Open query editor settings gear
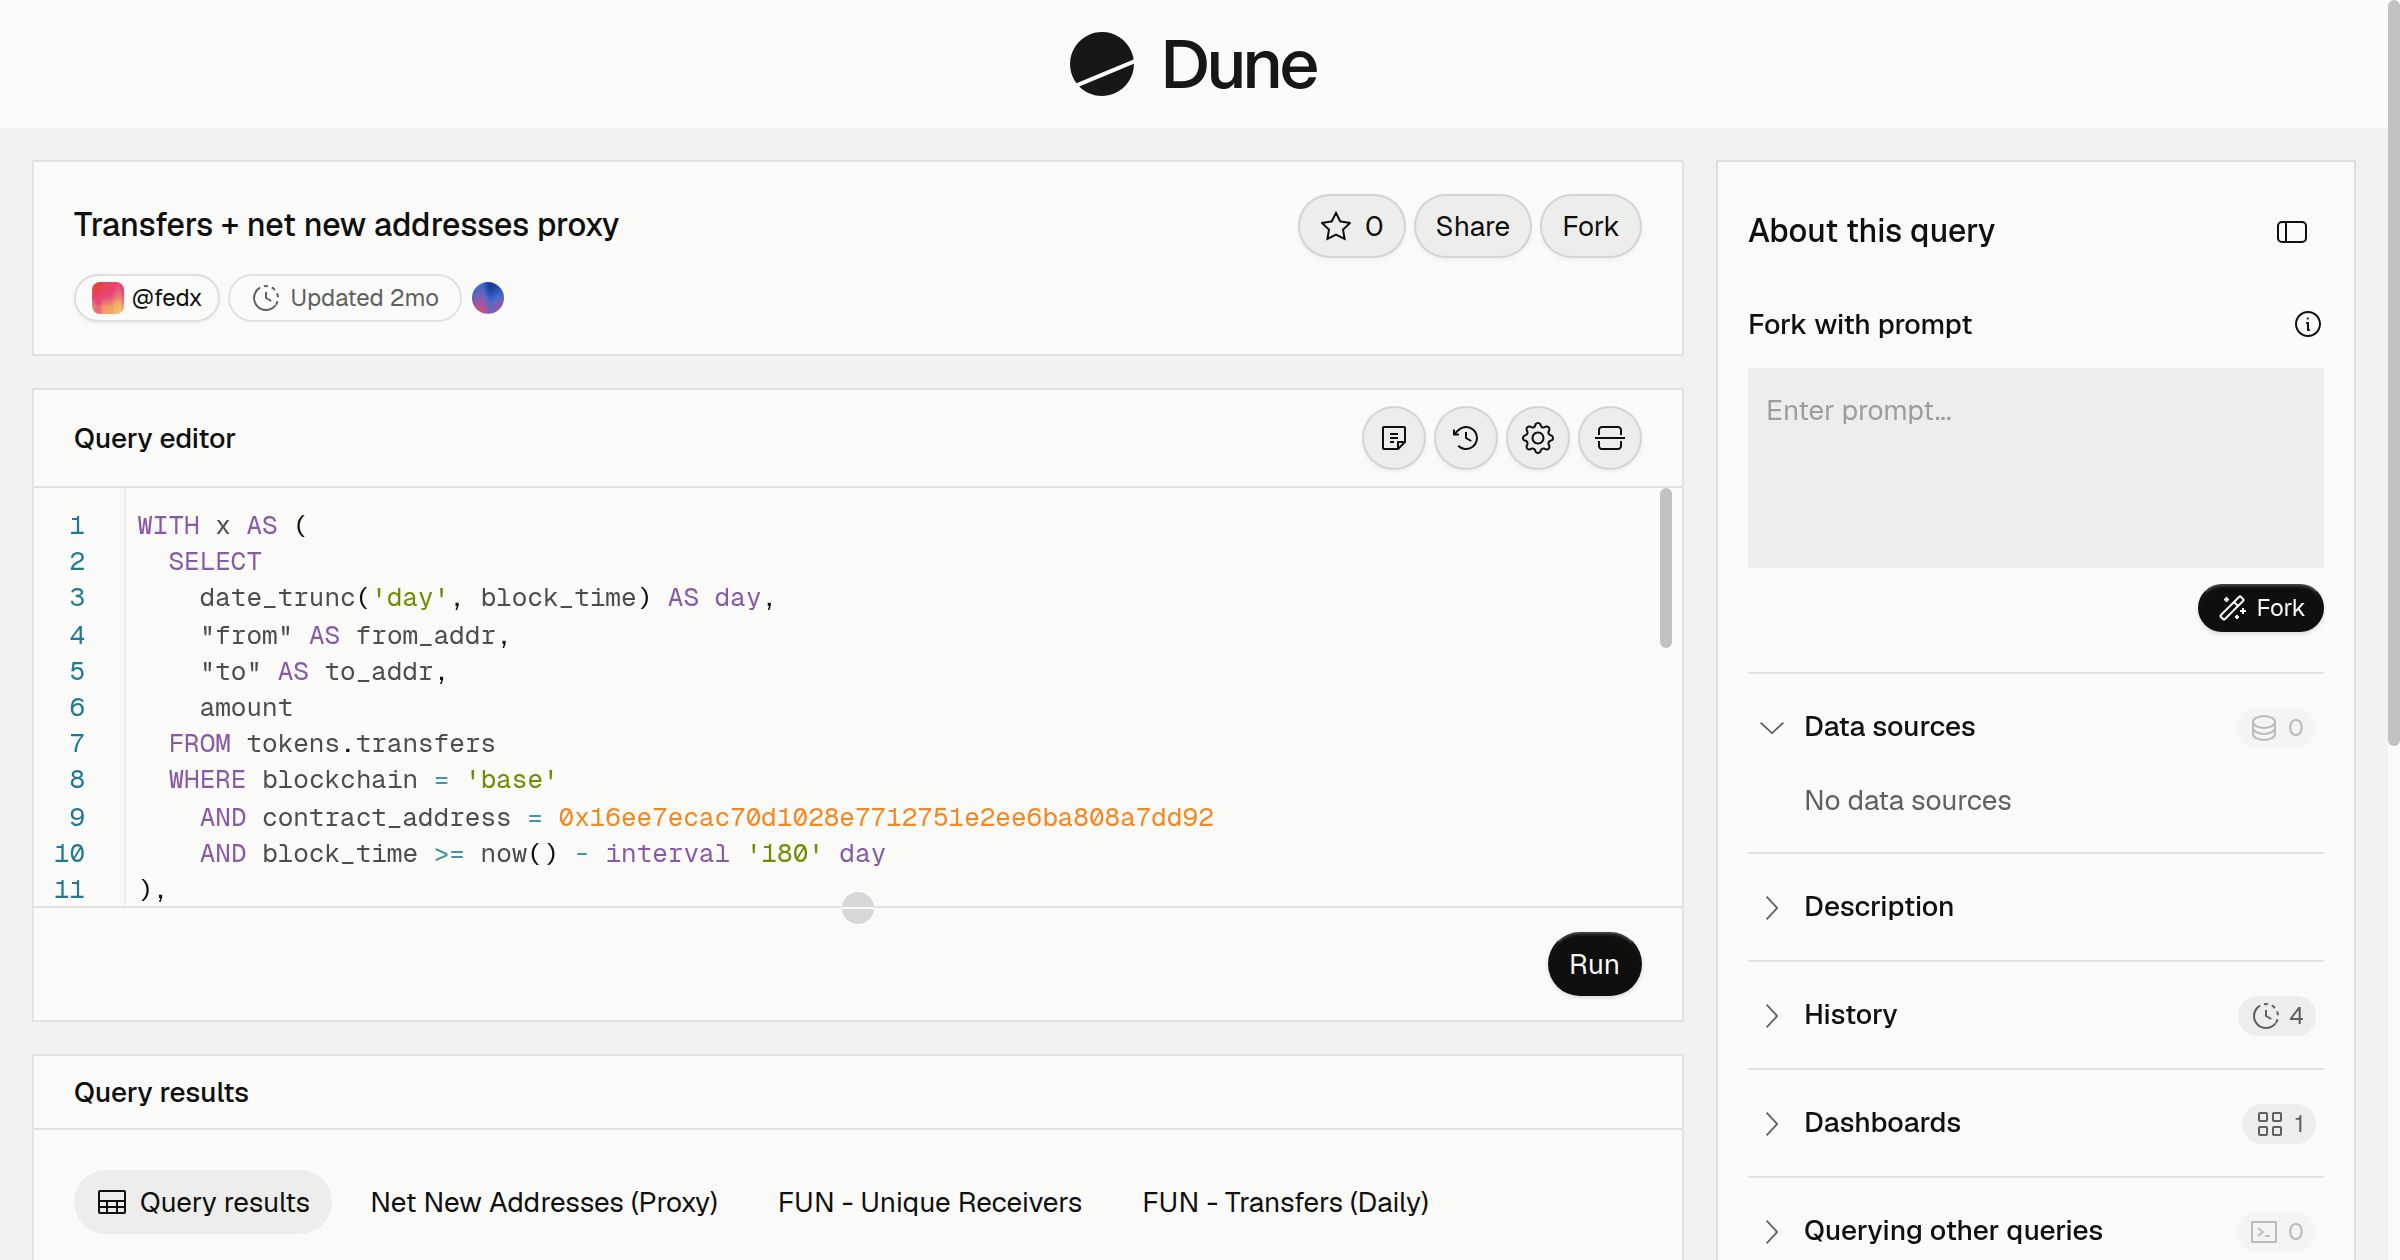This screenshot has height=1260, width=2400. 1537,438
